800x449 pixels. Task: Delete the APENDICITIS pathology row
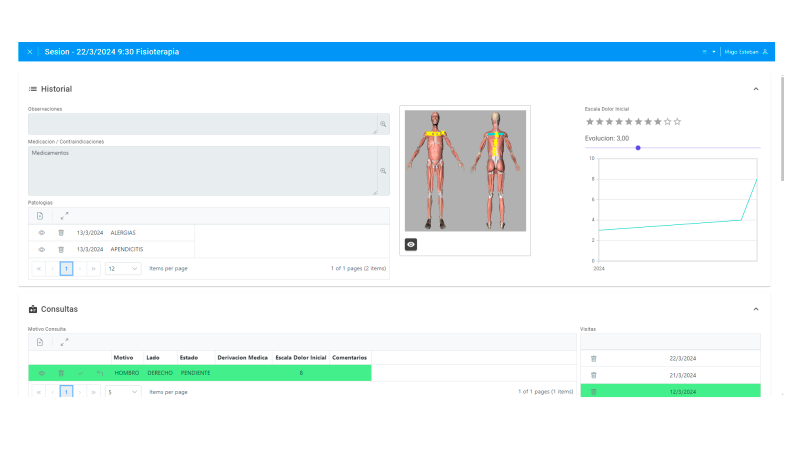[x=61, y=249]
